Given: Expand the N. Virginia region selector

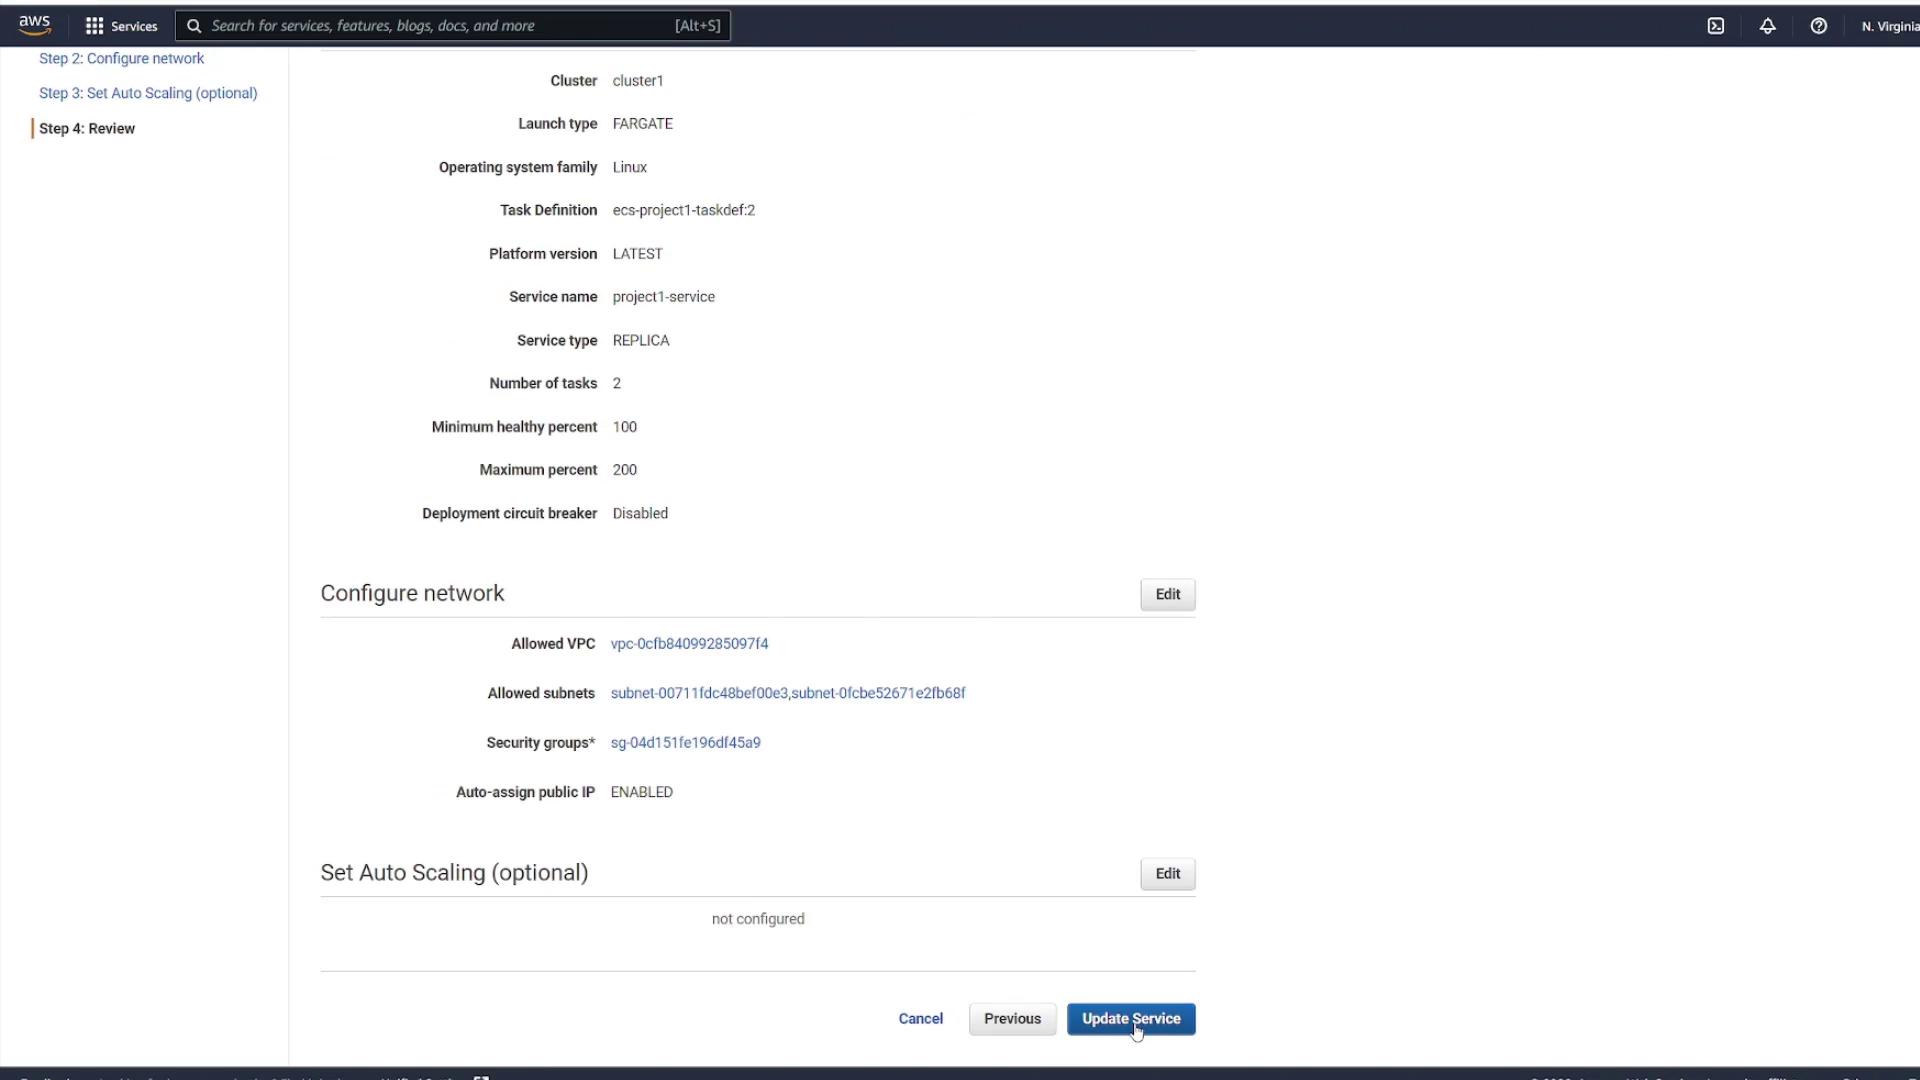Looking at the screenshot, I should (x=1888, y=26).
